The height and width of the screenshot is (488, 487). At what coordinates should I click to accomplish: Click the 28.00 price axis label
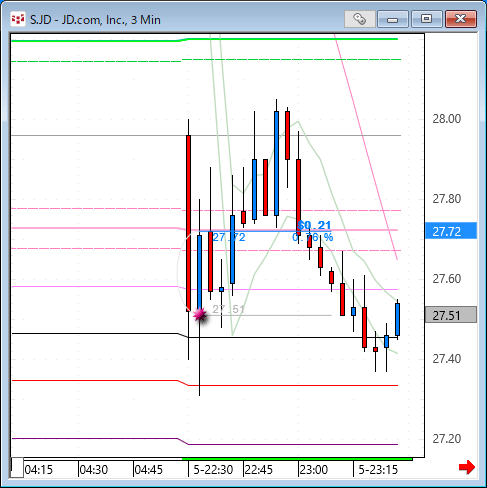pyautogui.click(x=447, y=119)
